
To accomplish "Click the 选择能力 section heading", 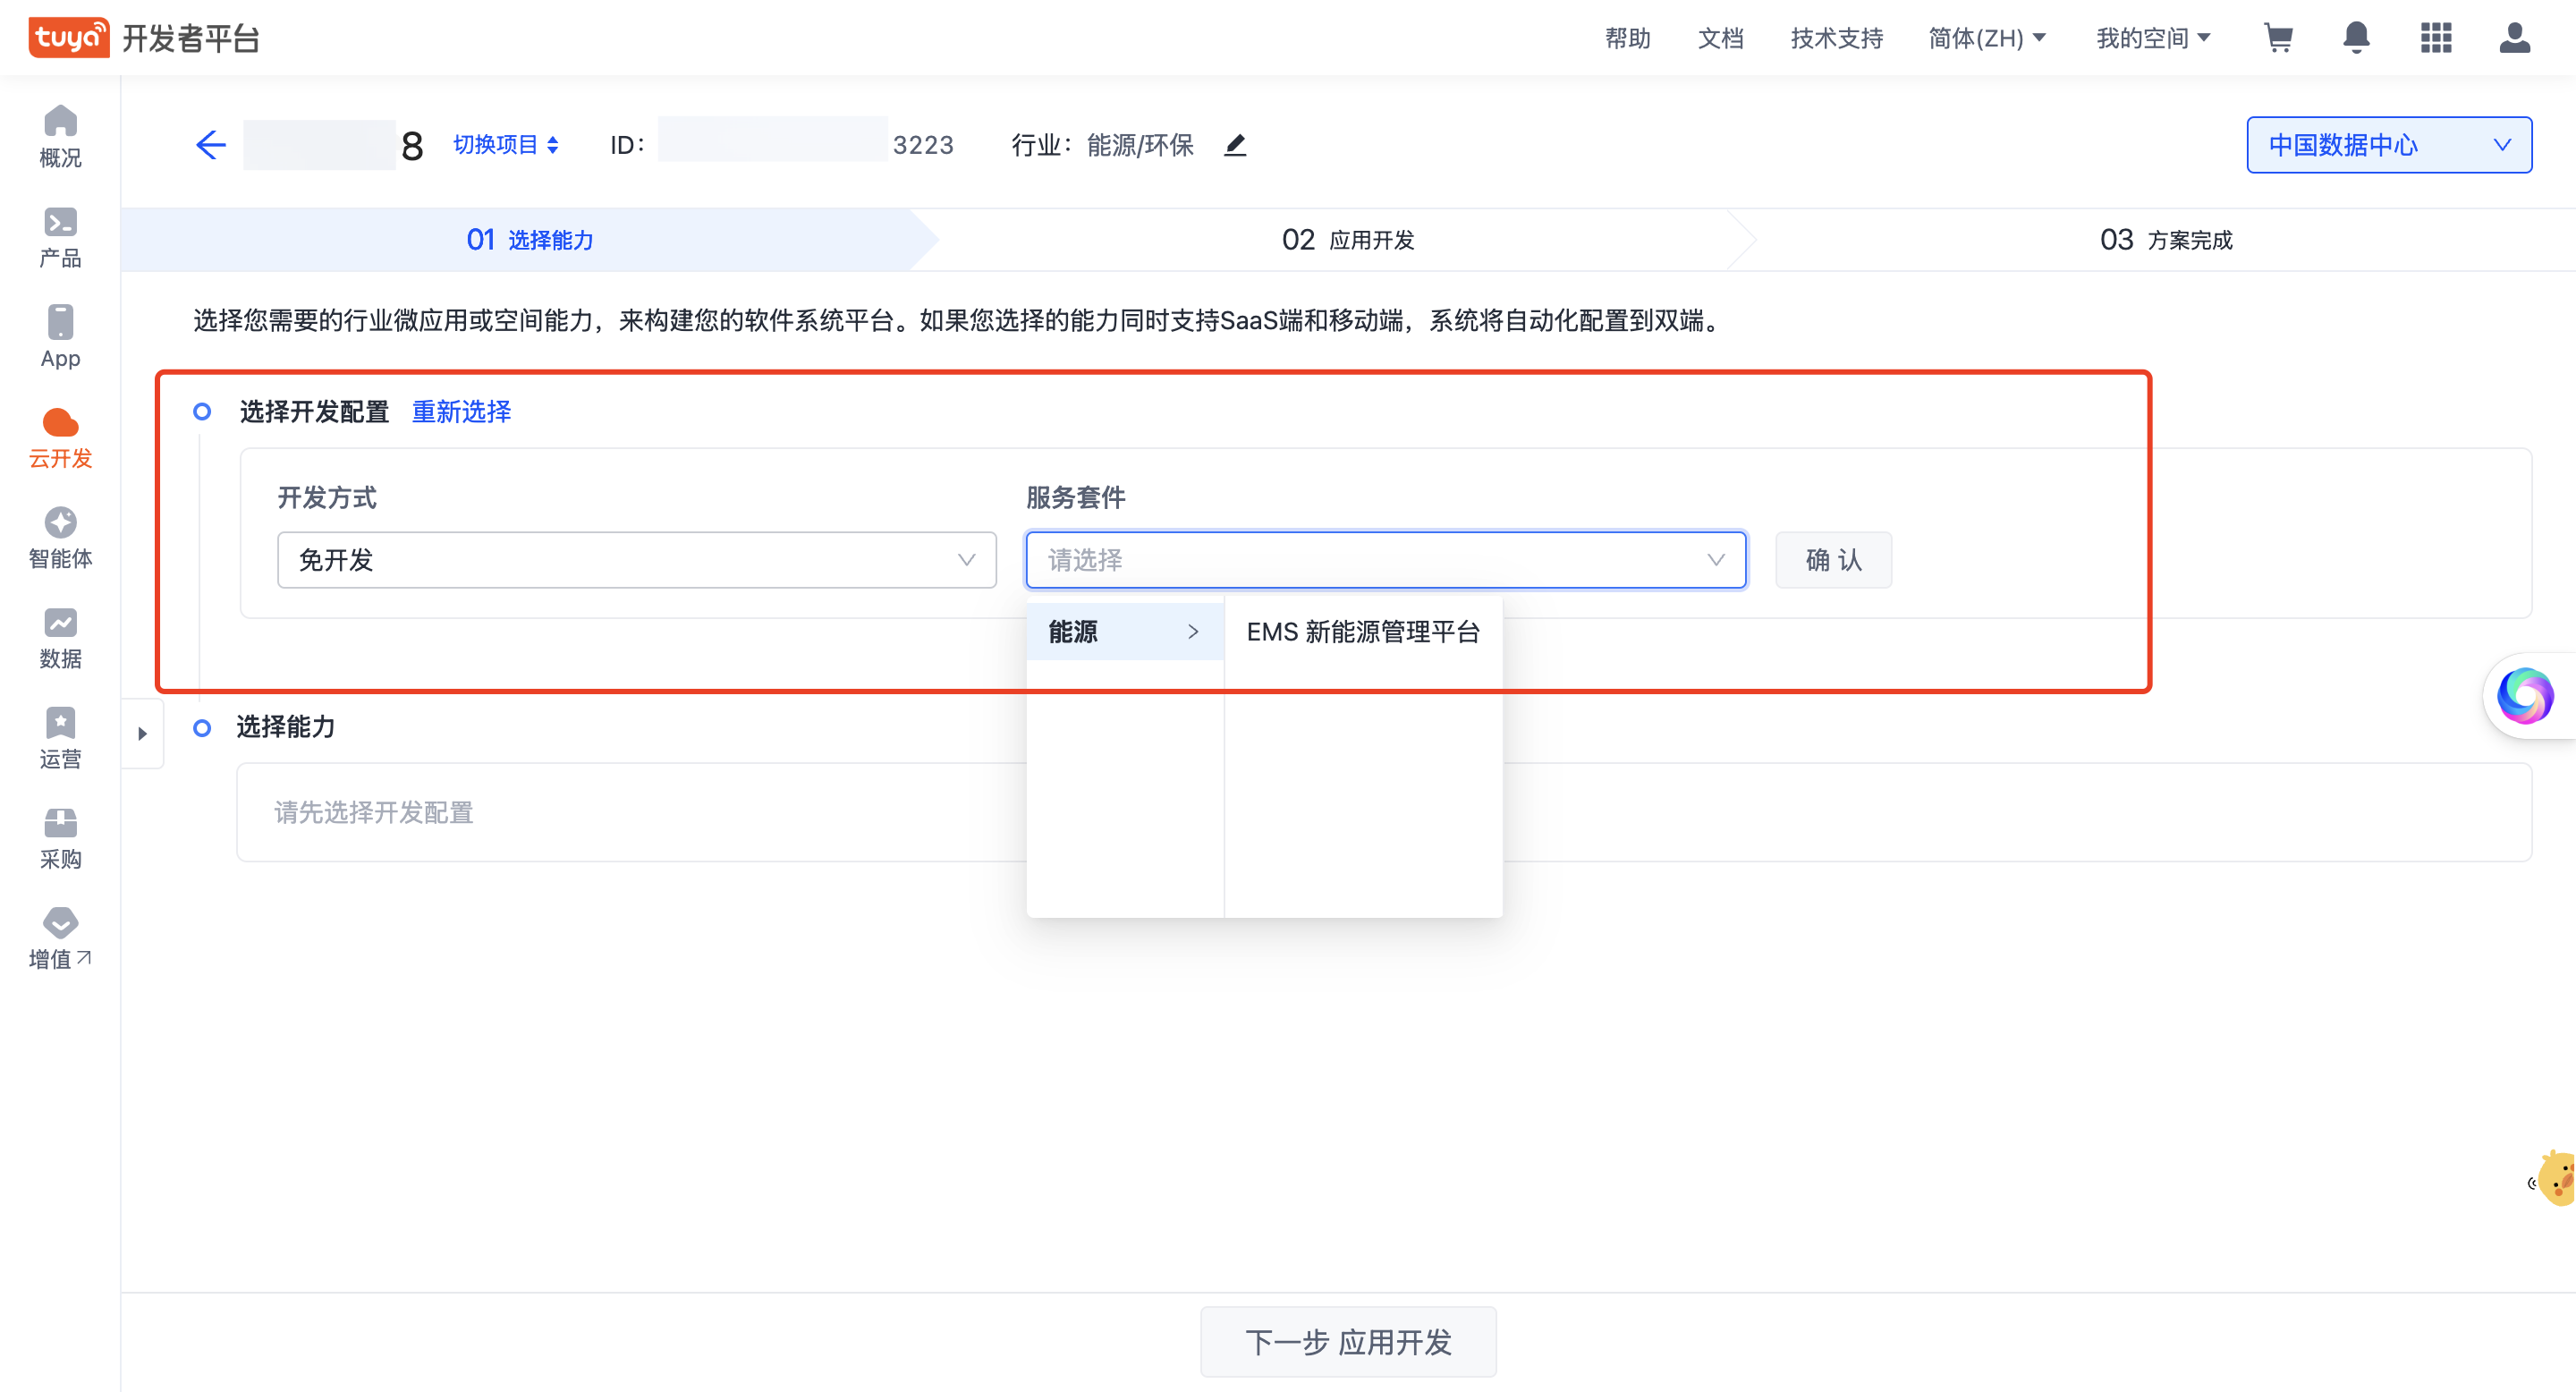I will pos(285,726).
